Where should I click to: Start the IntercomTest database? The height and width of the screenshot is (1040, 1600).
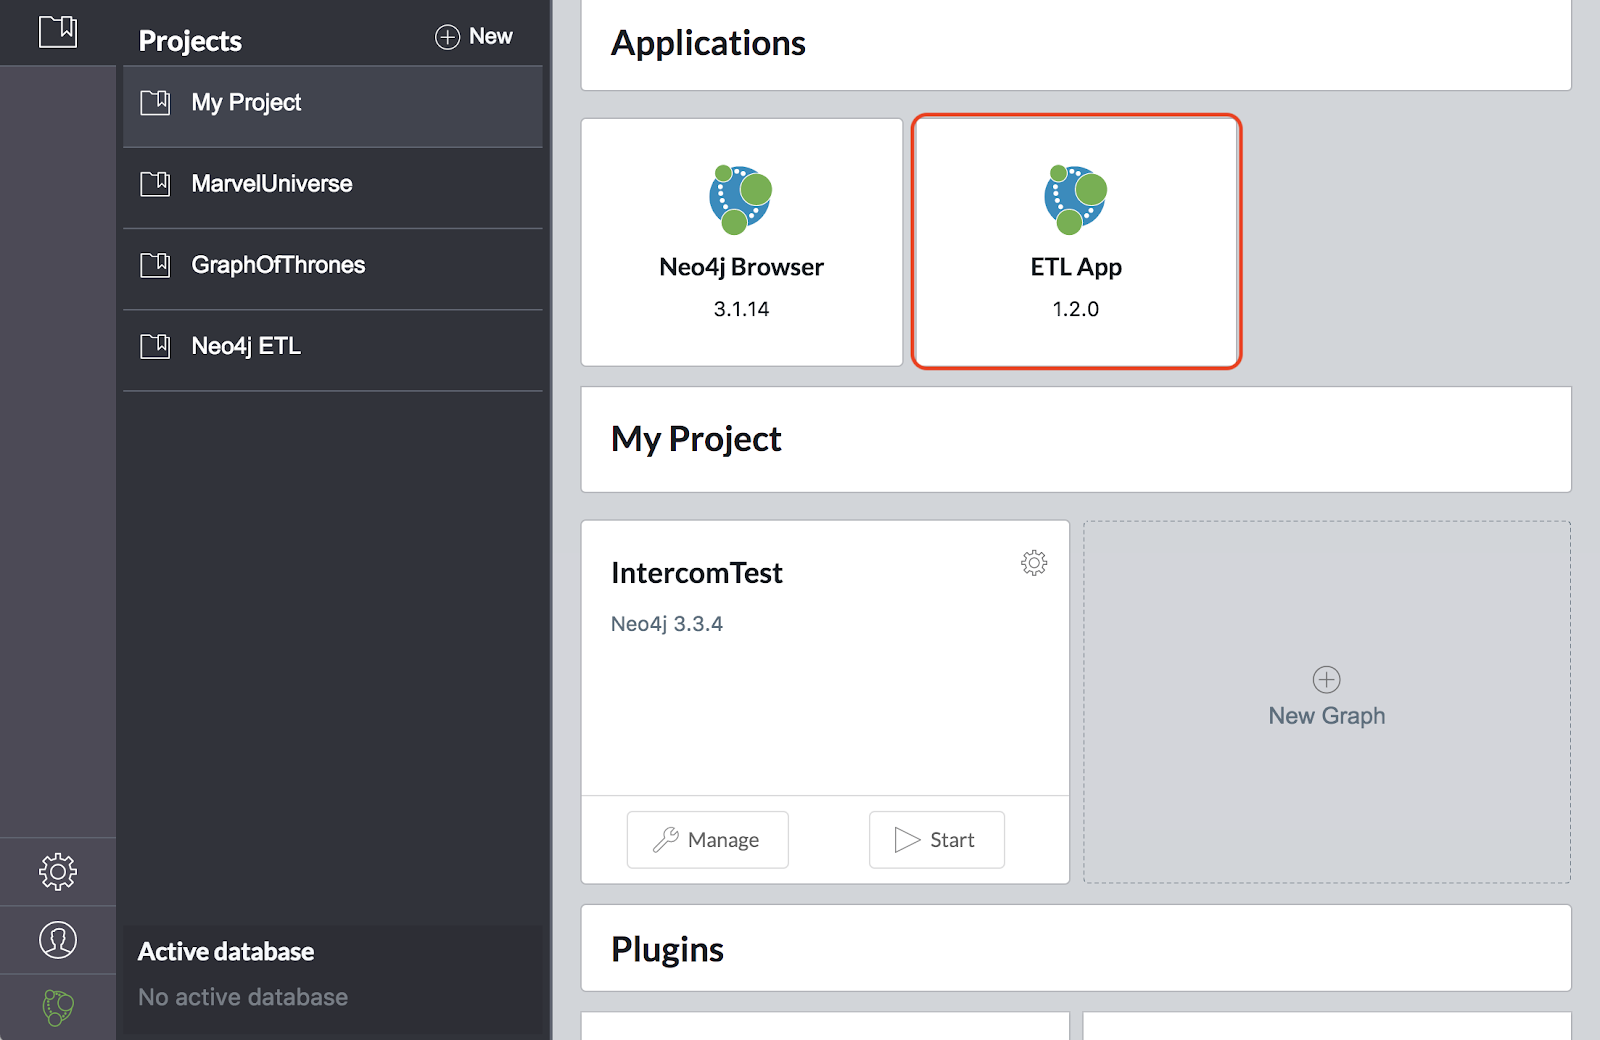937,840
